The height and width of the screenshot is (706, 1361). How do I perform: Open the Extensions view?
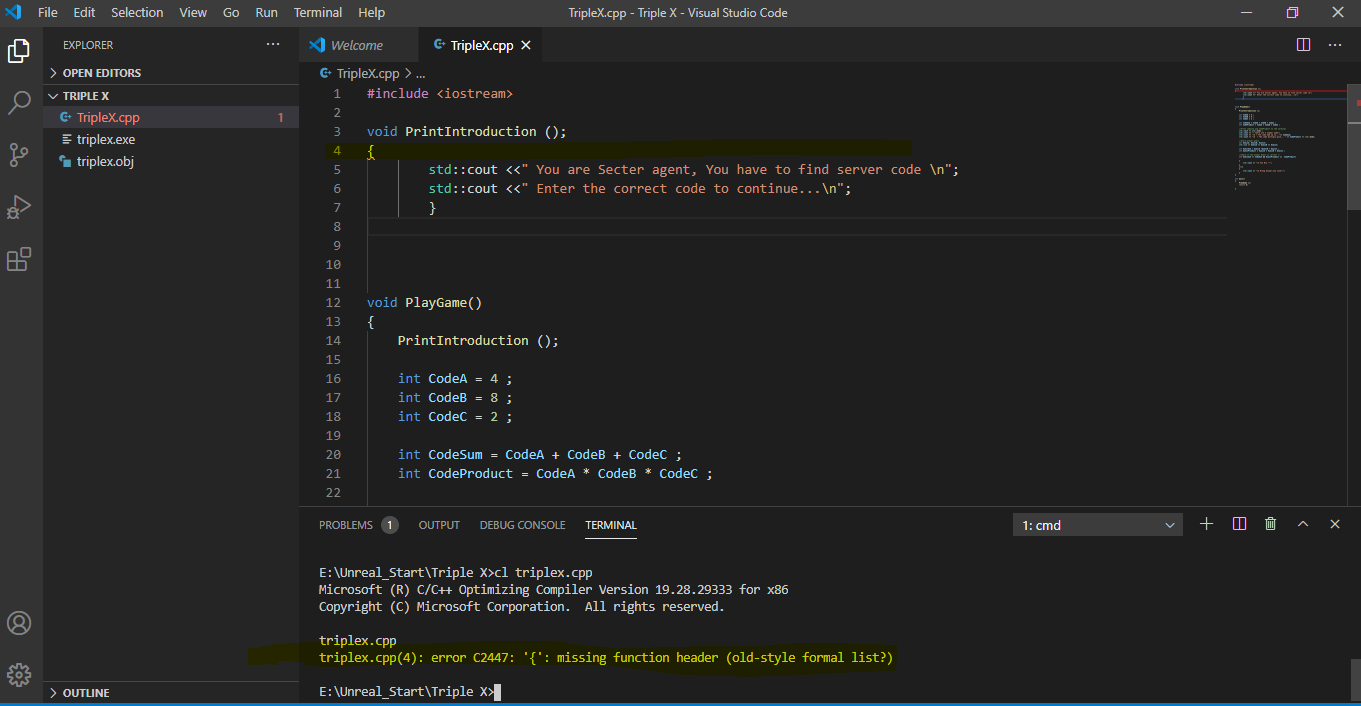click(x=19, y=260)
